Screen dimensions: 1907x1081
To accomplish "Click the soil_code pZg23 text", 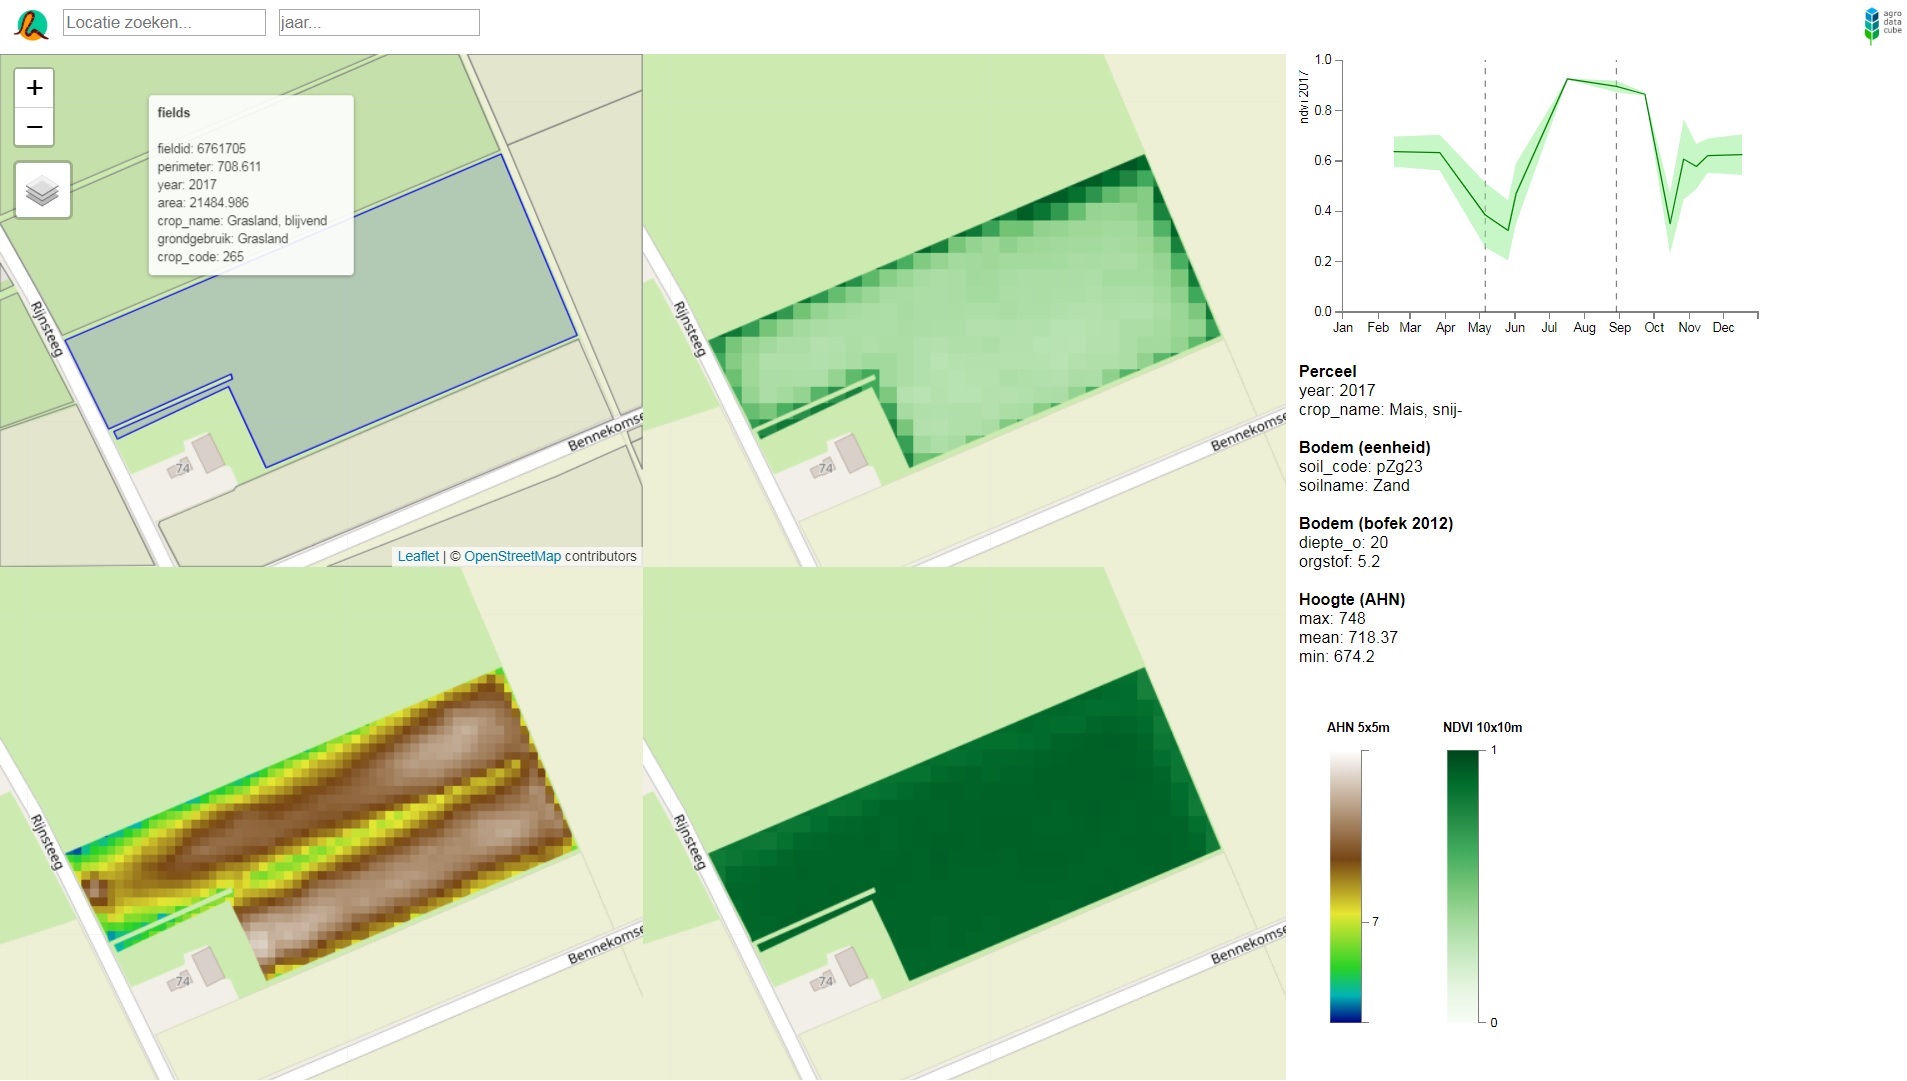I will [1360, 466].
